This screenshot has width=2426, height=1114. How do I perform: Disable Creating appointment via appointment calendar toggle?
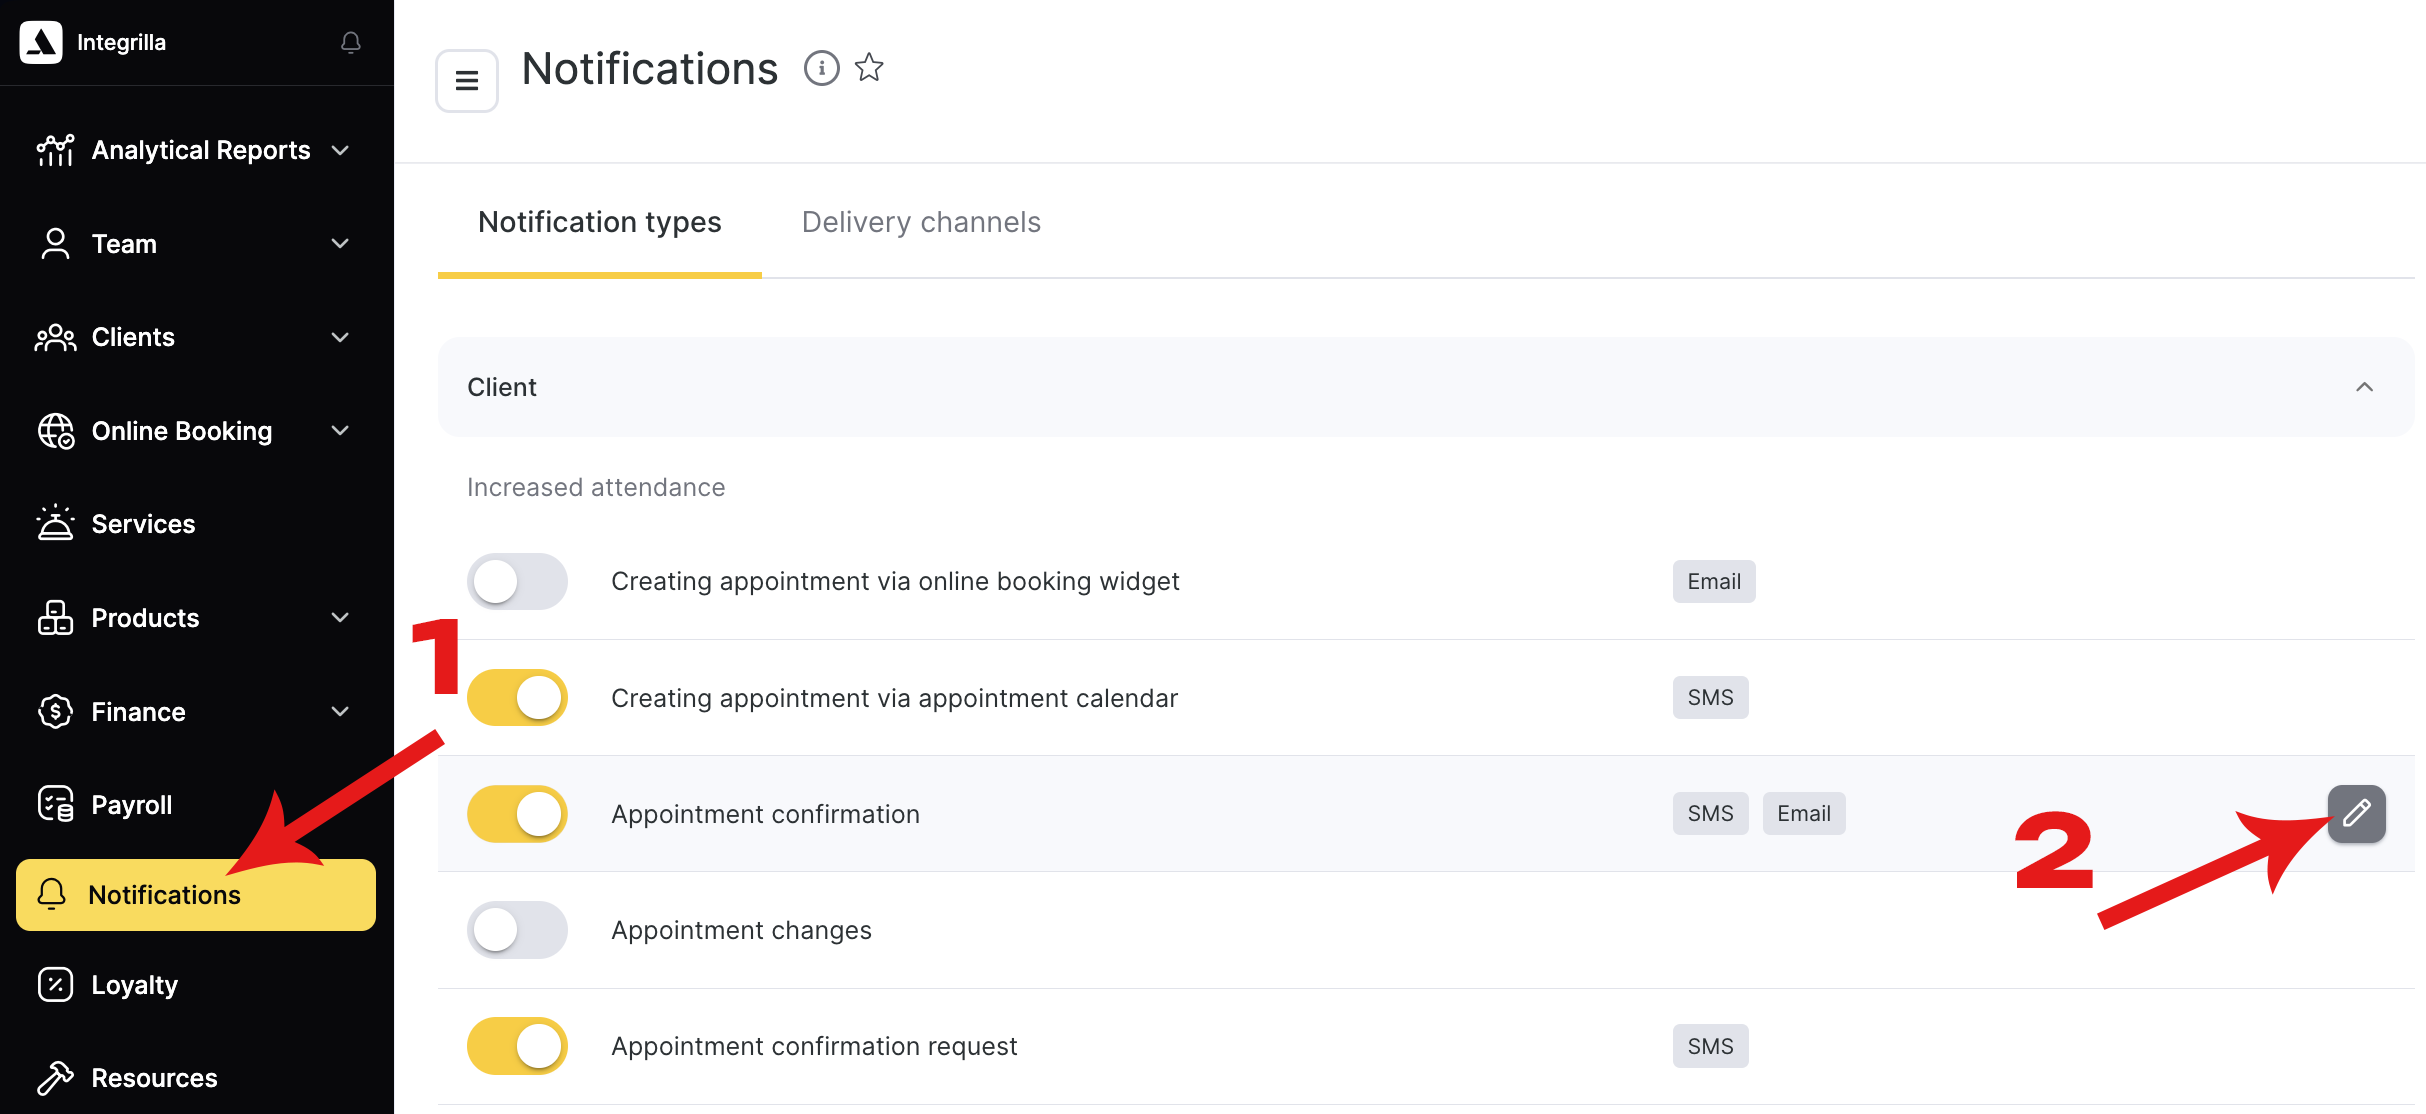[517, 697]
